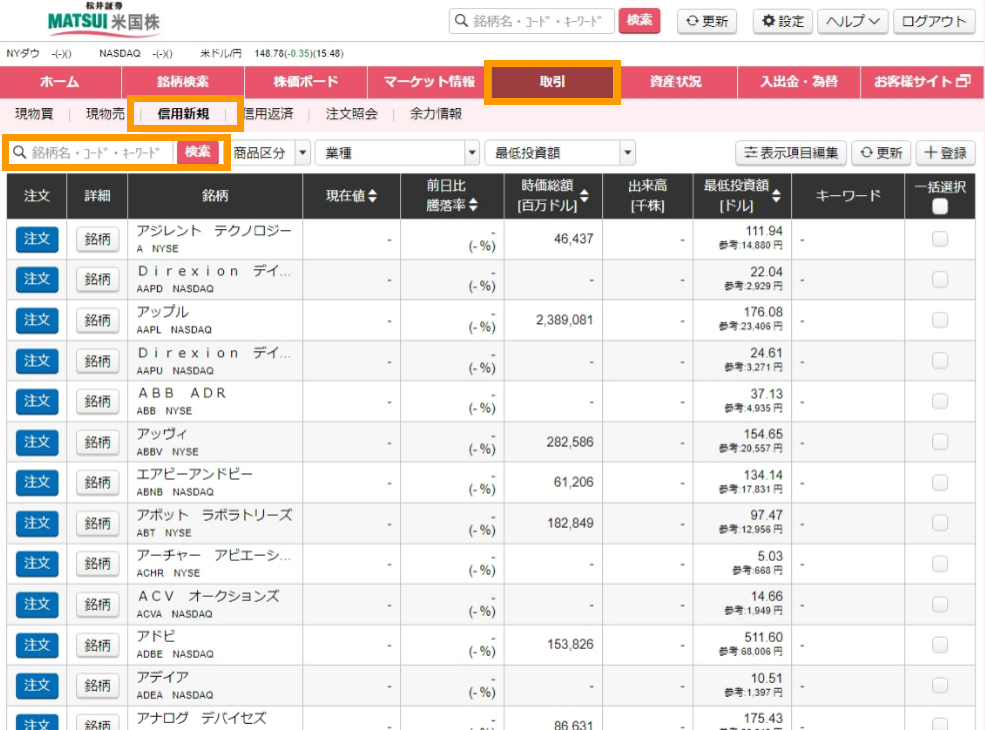Click 銘柄 detail button for アデイア

tap(97, 685)
